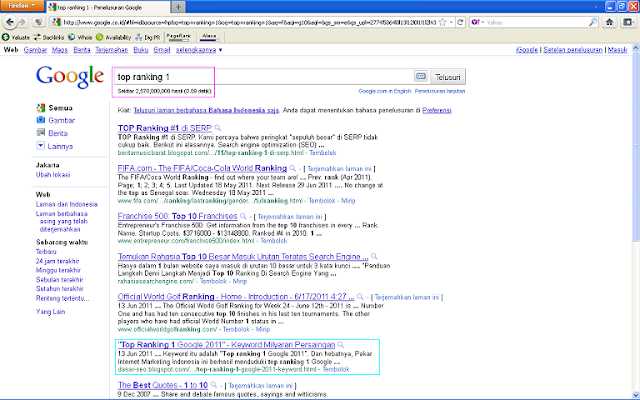
Task: Click the Google logo
Action: [70, 76]
